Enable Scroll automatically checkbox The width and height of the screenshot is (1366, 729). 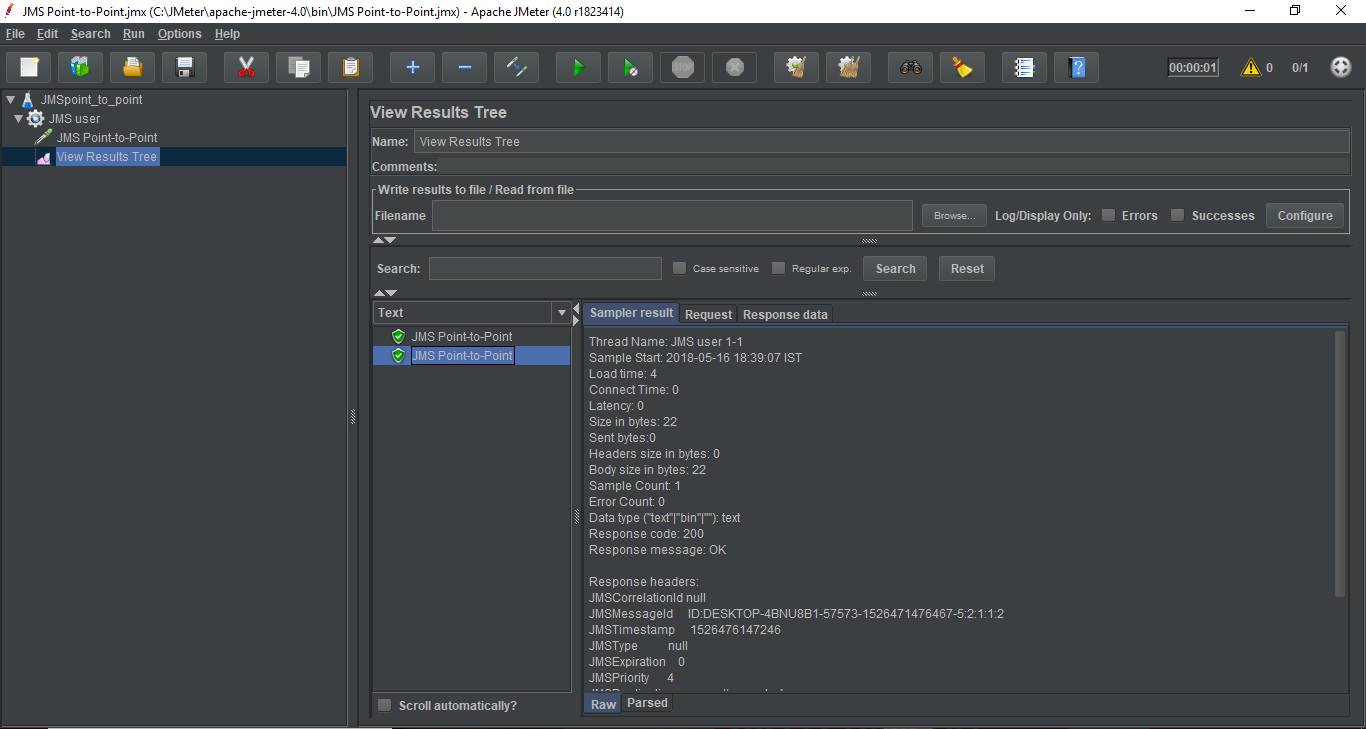pyautogui.click(x=385, y=706)
